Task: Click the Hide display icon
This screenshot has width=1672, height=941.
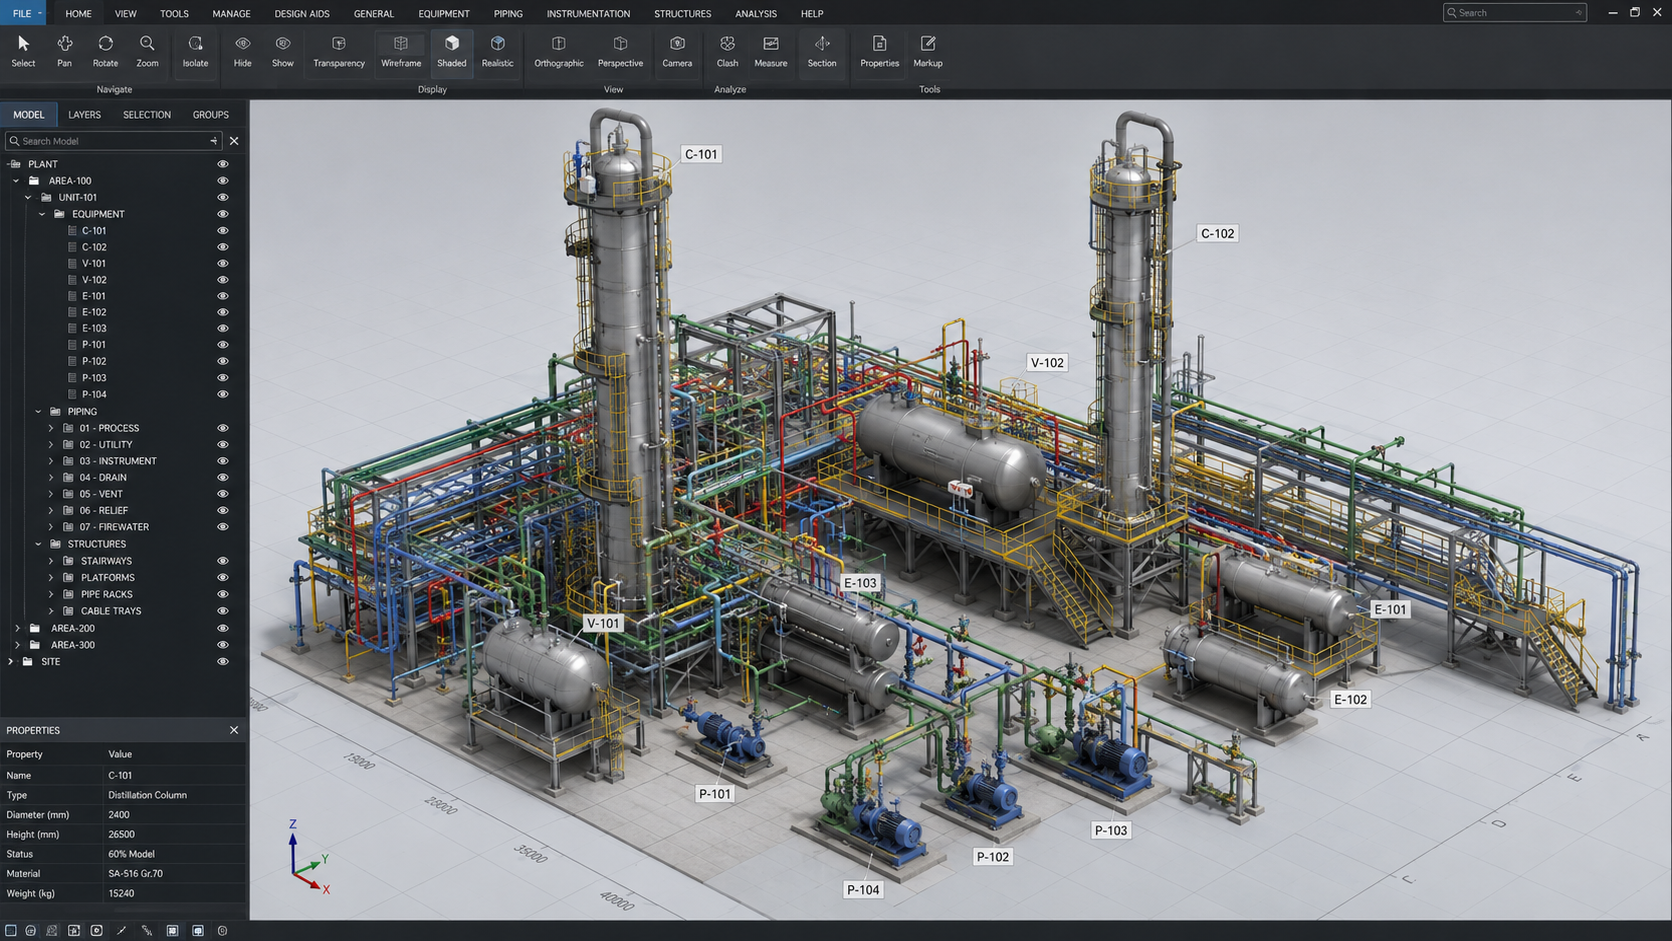Action: click(x=243, y=51)
